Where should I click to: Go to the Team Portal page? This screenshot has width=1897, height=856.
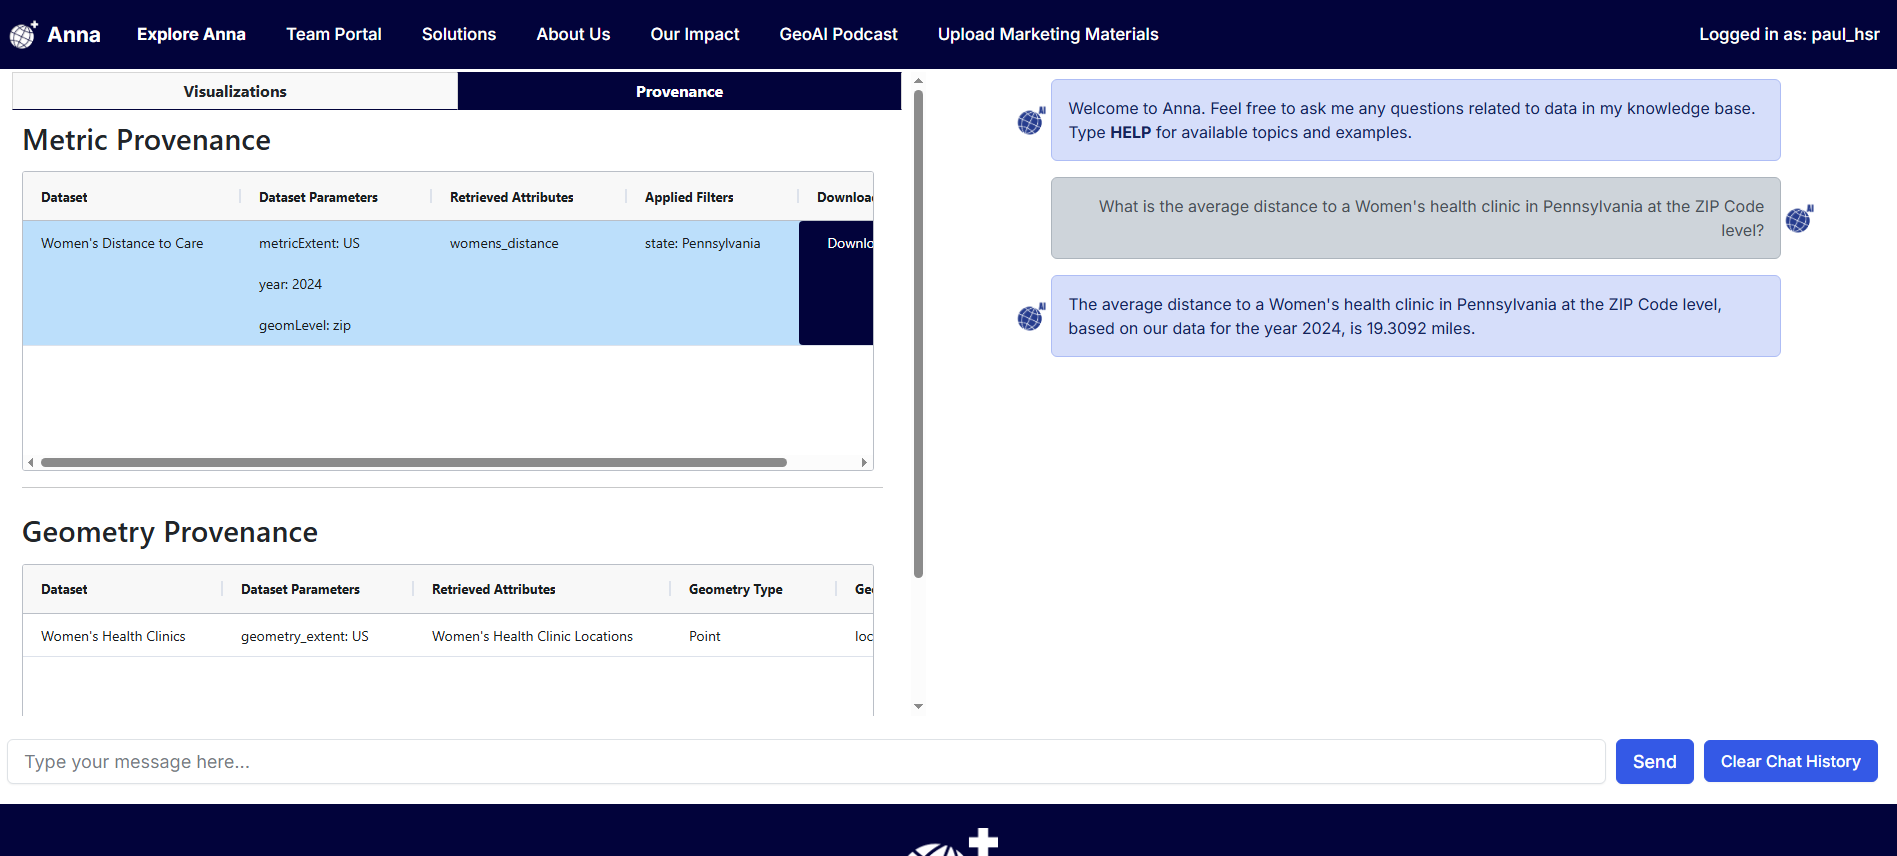coord(334,34)
